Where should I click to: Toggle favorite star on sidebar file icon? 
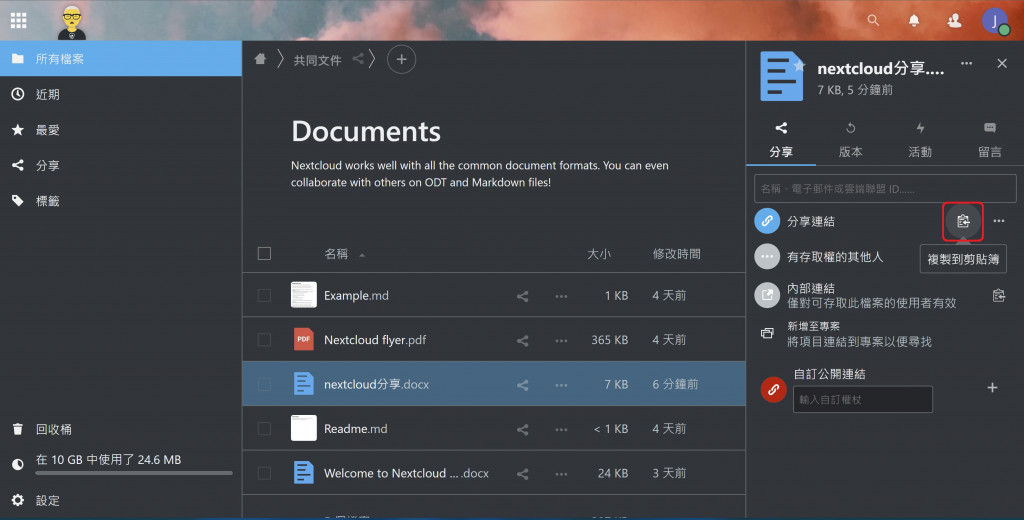tap(799, 66)
